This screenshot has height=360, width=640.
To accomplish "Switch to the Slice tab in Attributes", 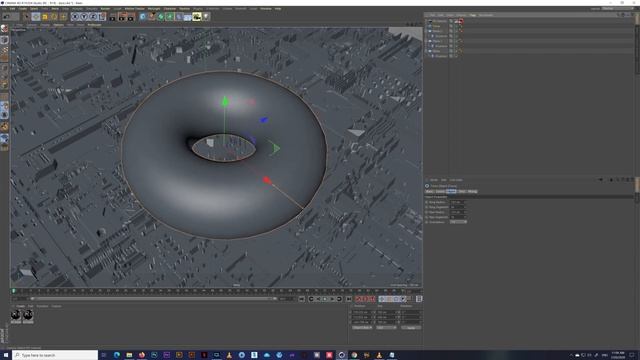I will click(462, 191).
